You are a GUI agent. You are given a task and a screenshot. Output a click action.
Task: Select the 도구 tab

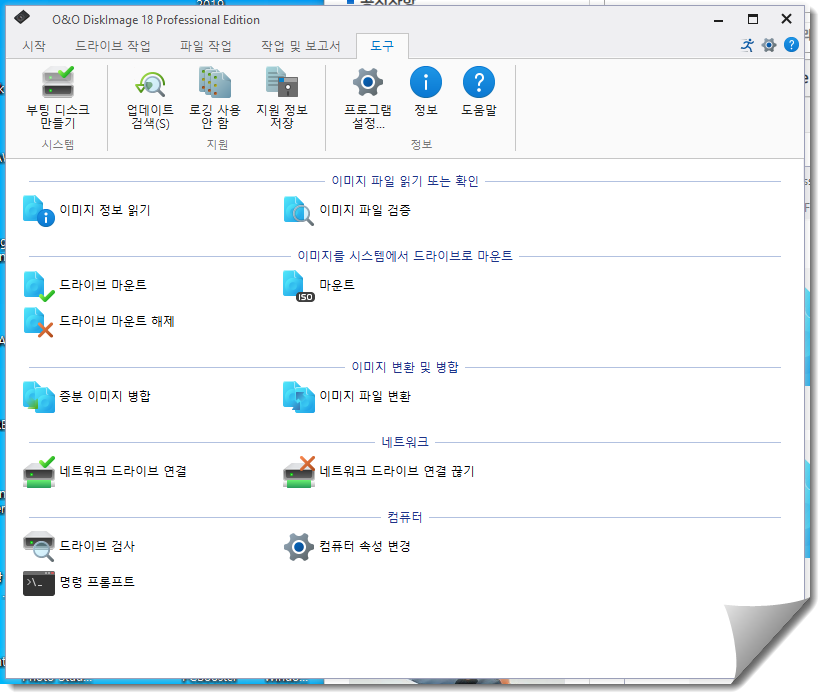382,46
